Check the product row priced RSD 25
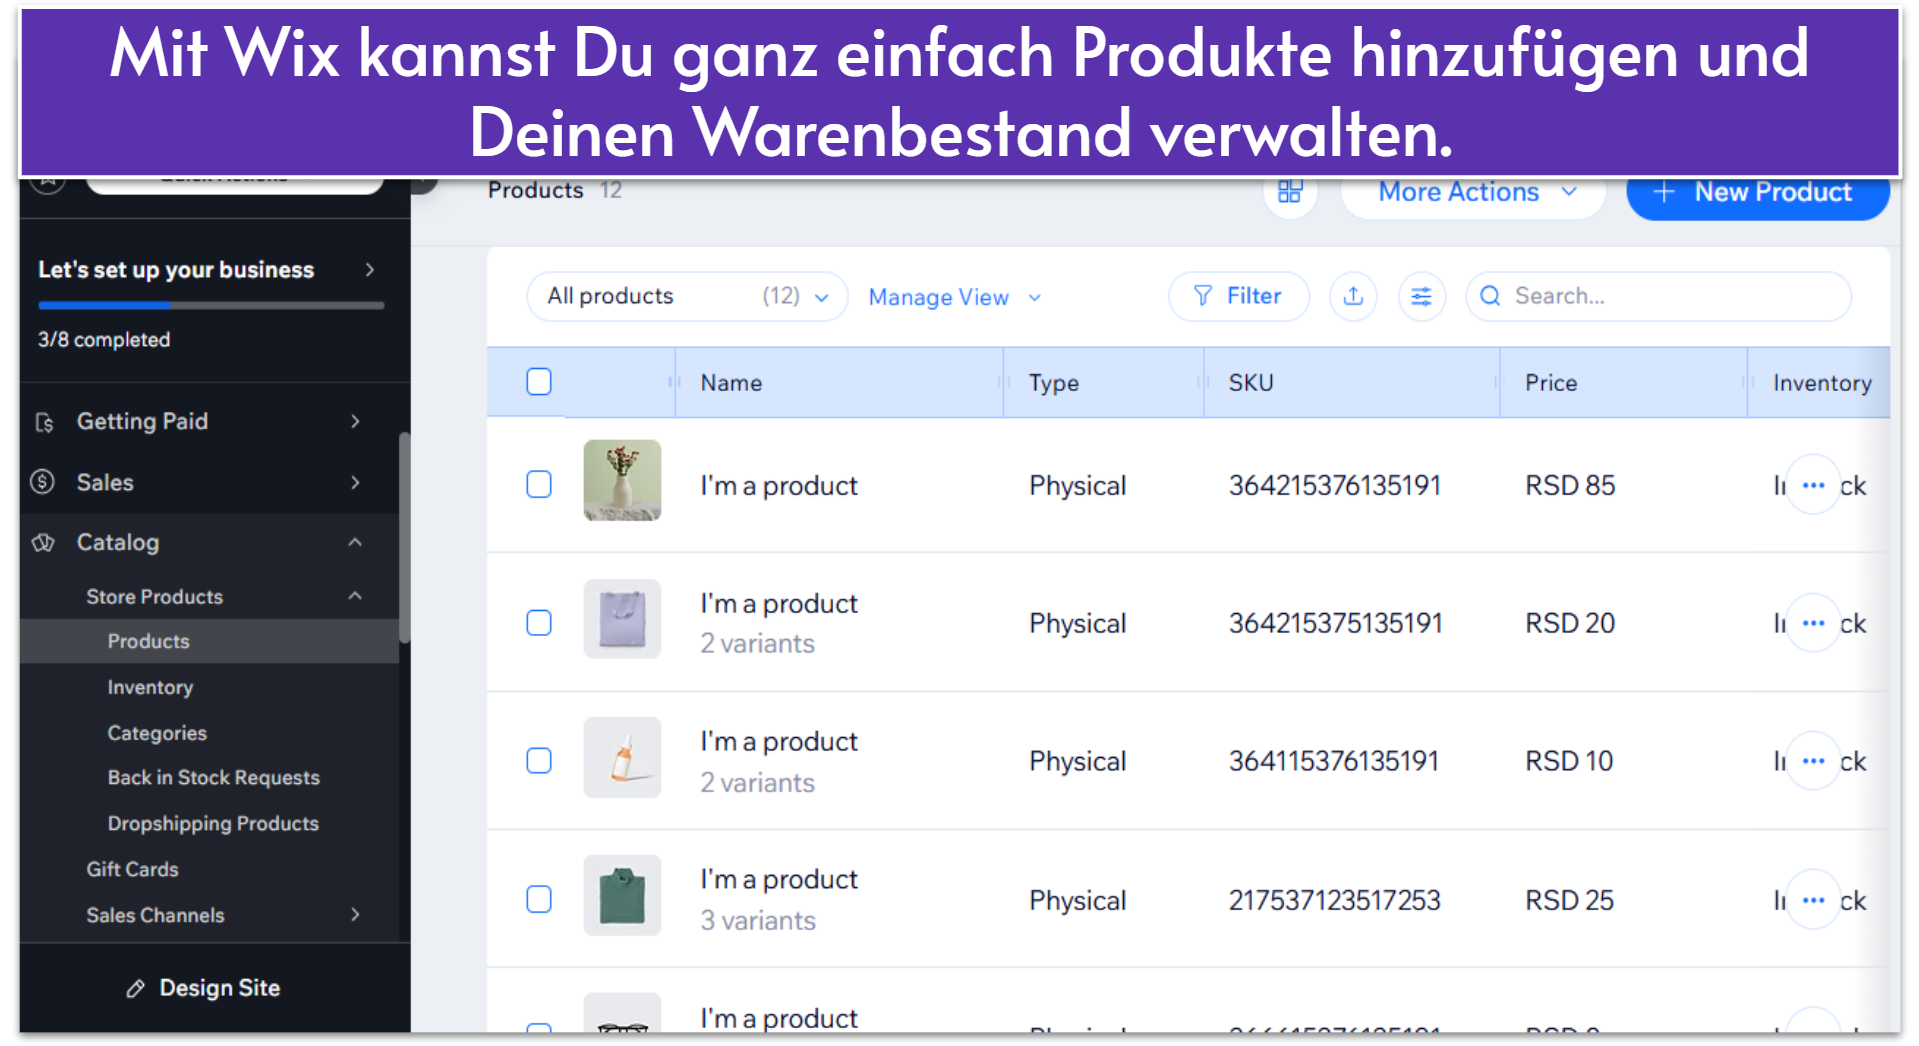The width and height of the screenshot is (1919, 1046). (539, 898)
